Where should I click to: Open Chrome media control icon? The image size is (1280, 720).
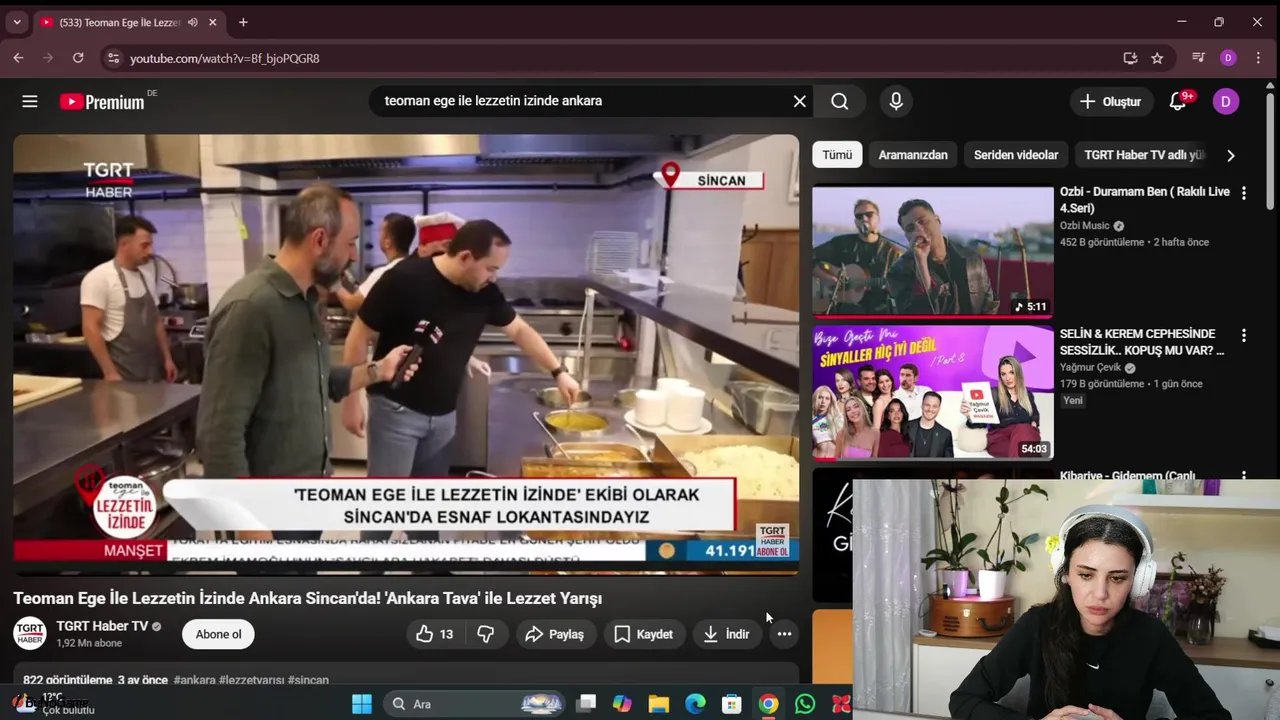point(1198,58)
